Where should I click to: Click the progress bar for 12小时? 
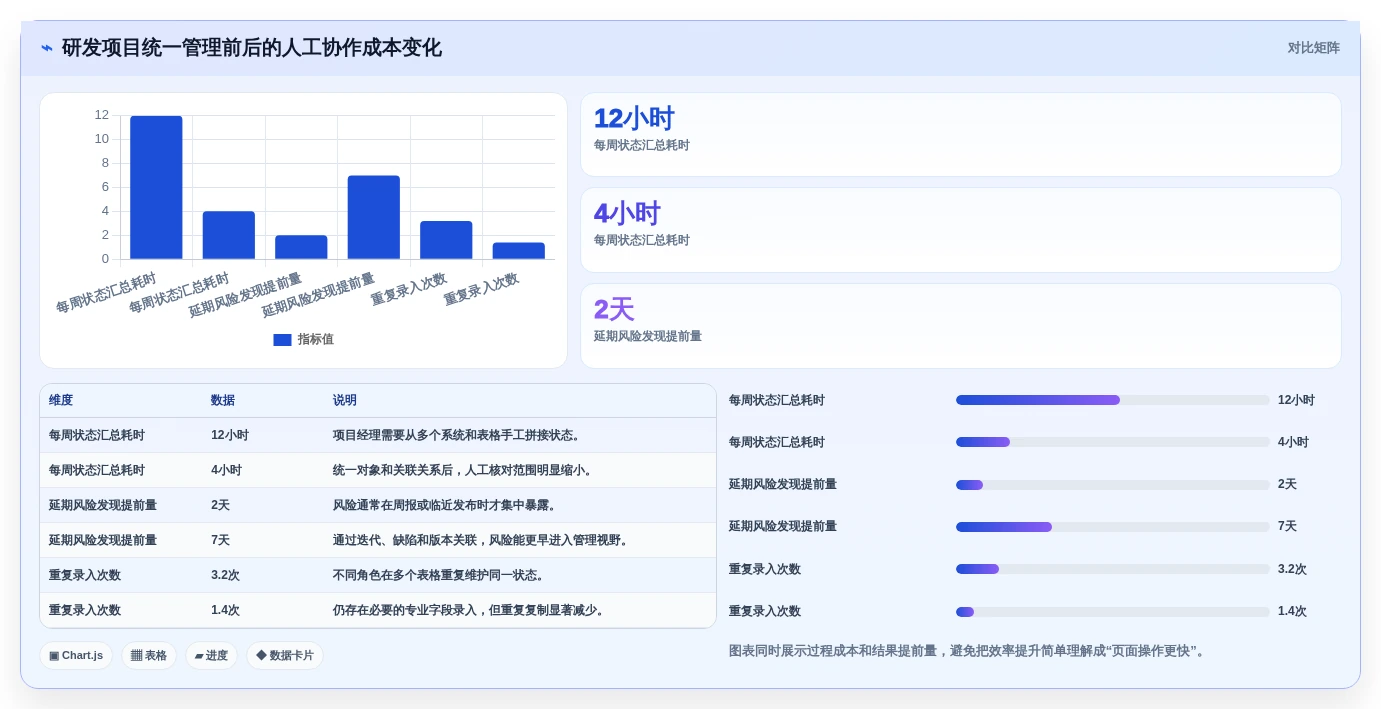(1112, 400)
